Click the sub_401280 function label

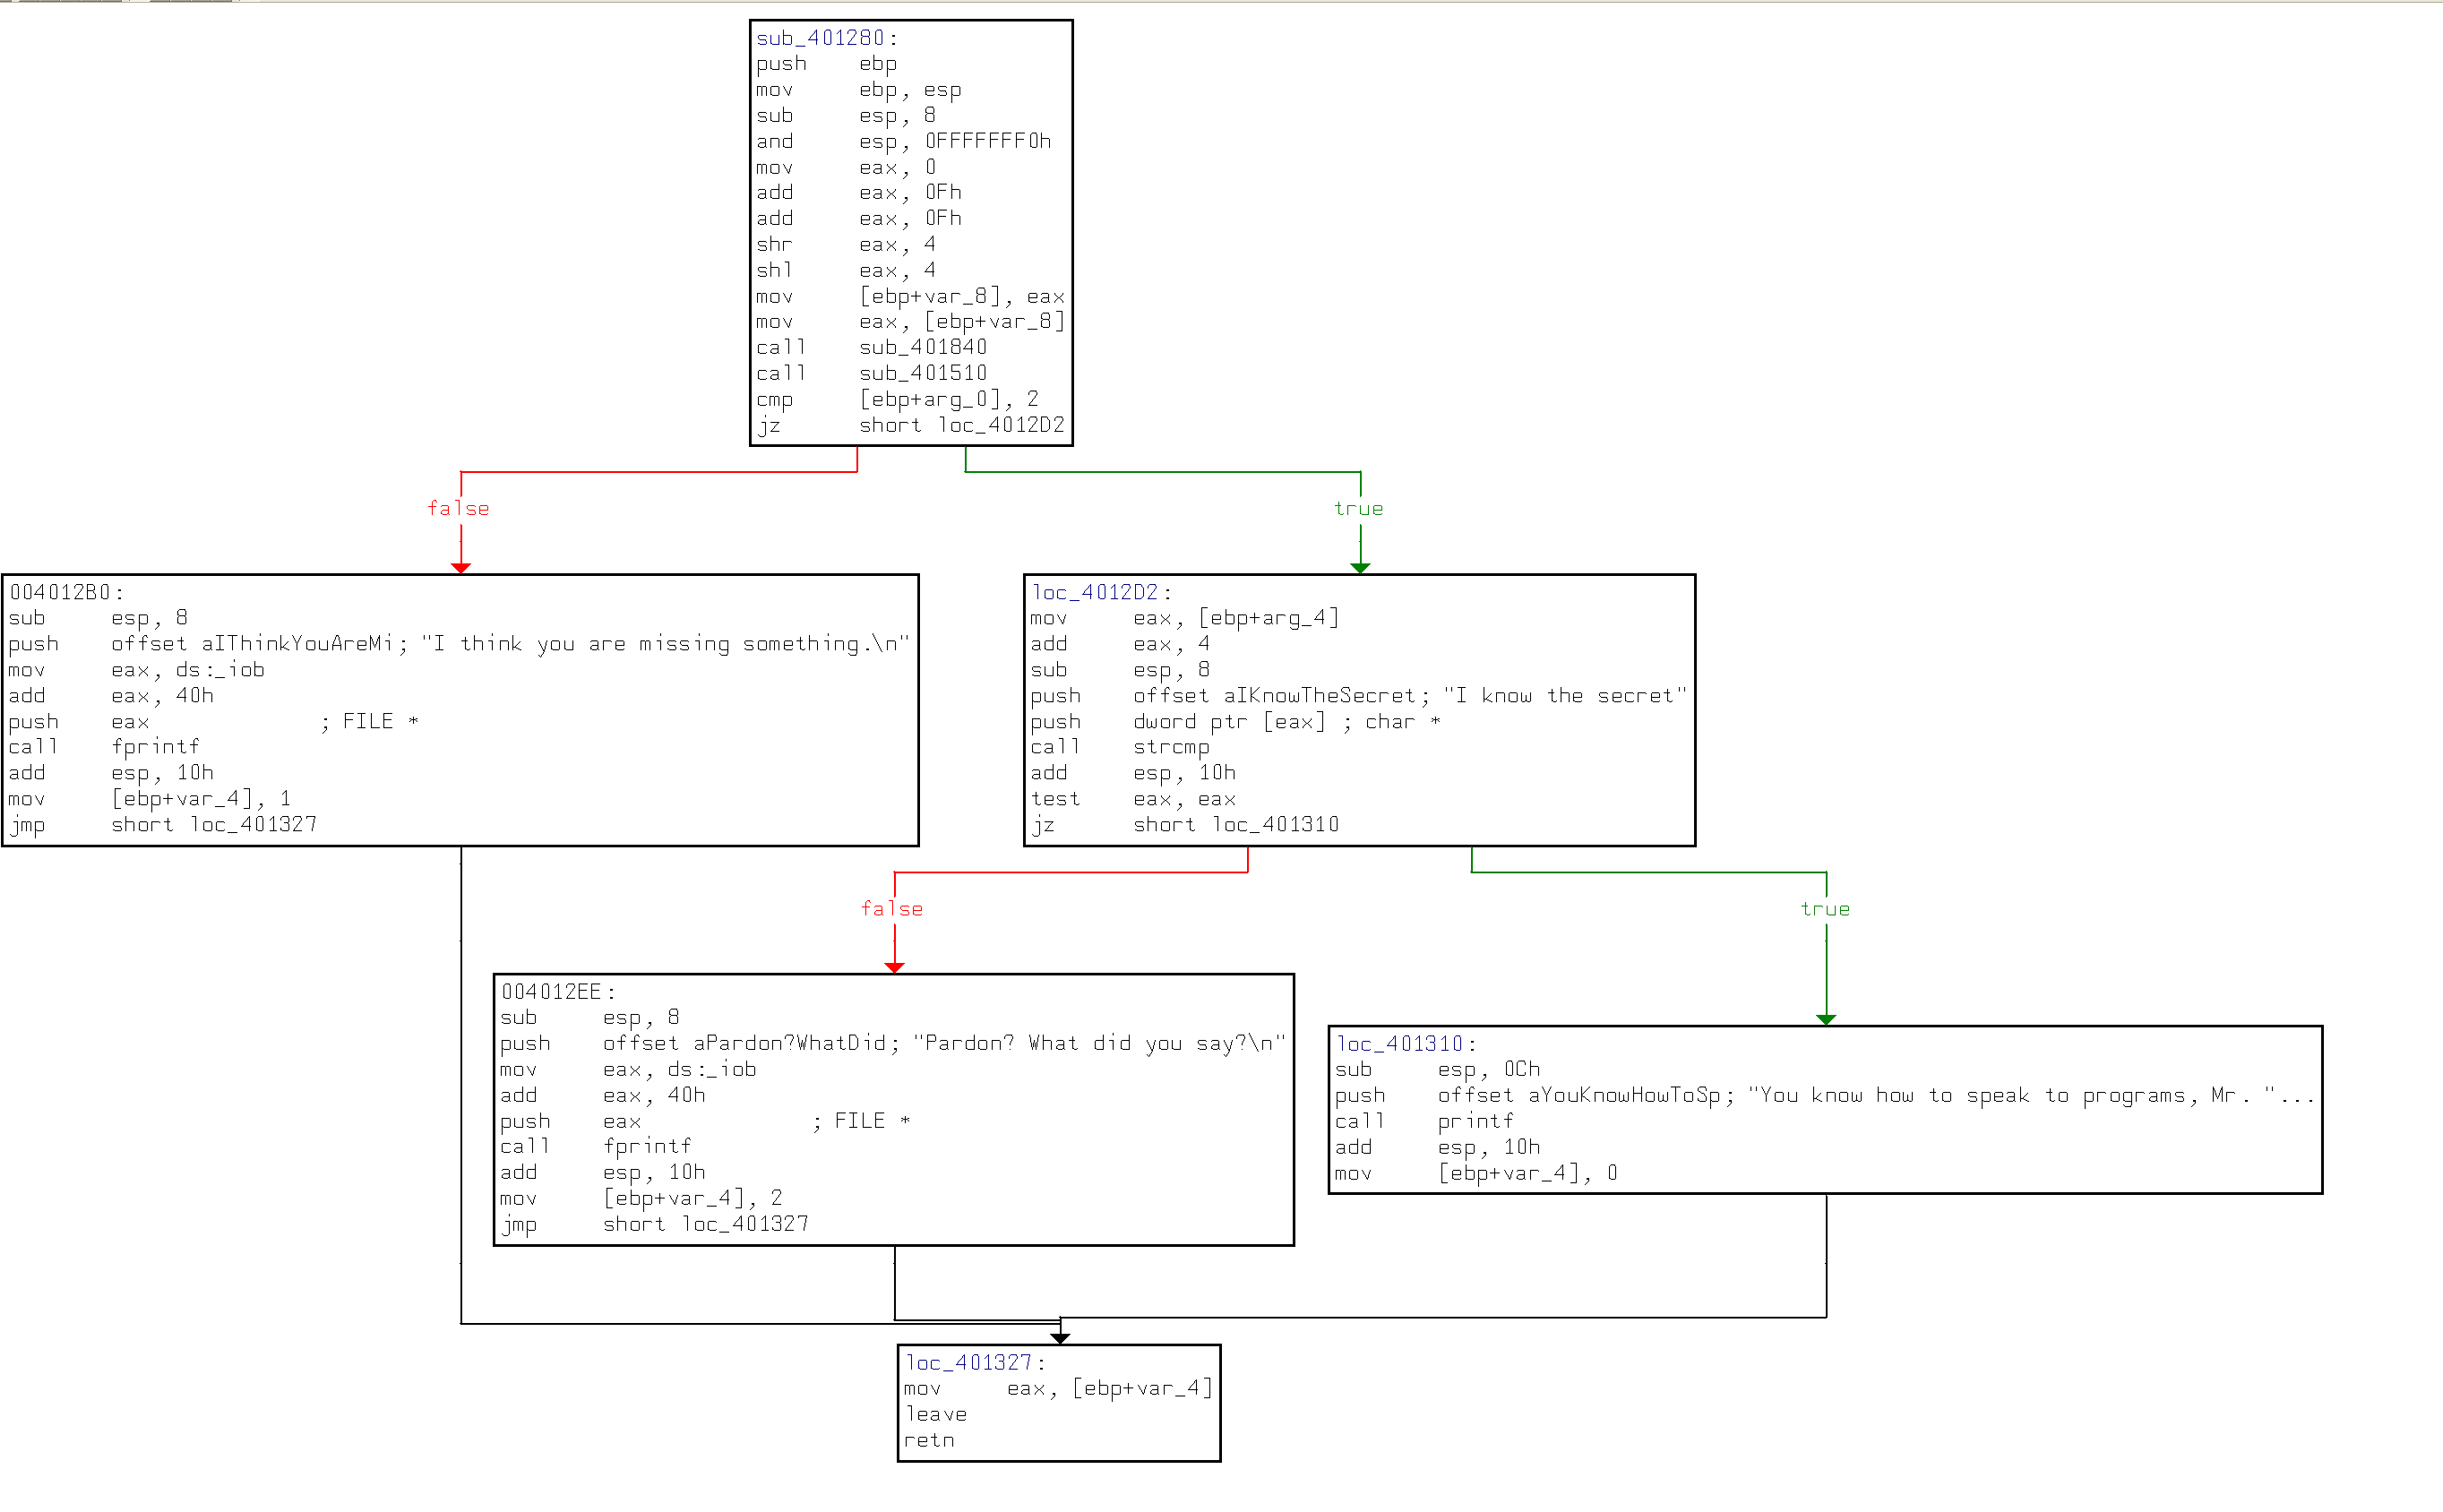click(x=820, y=38)
